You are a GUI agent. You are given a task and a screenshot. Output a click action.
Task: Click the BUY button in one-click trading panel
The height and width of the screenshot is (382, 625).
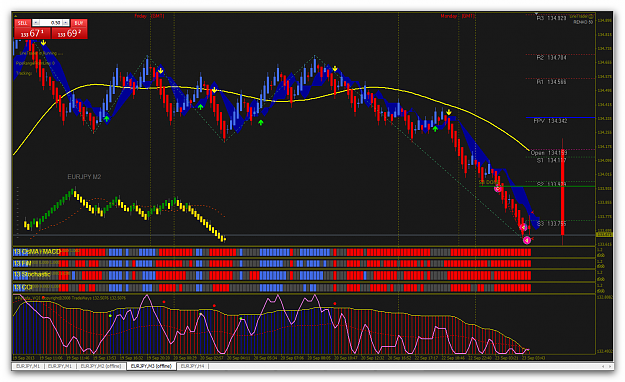79,23
